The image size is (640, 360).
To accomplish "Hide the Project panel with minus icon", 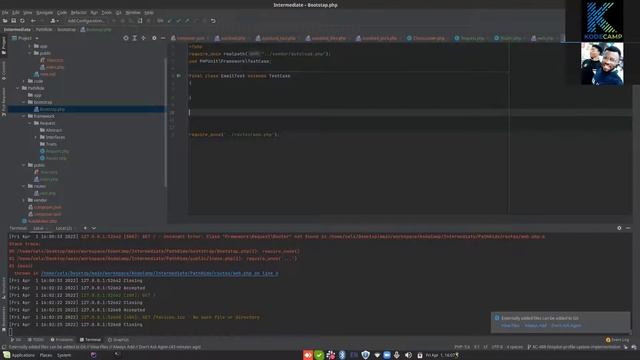I will 162,38.
